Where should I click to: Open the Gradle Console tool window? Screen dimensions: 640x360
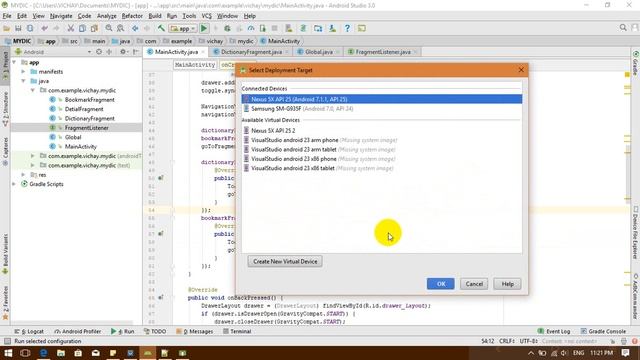603,331
